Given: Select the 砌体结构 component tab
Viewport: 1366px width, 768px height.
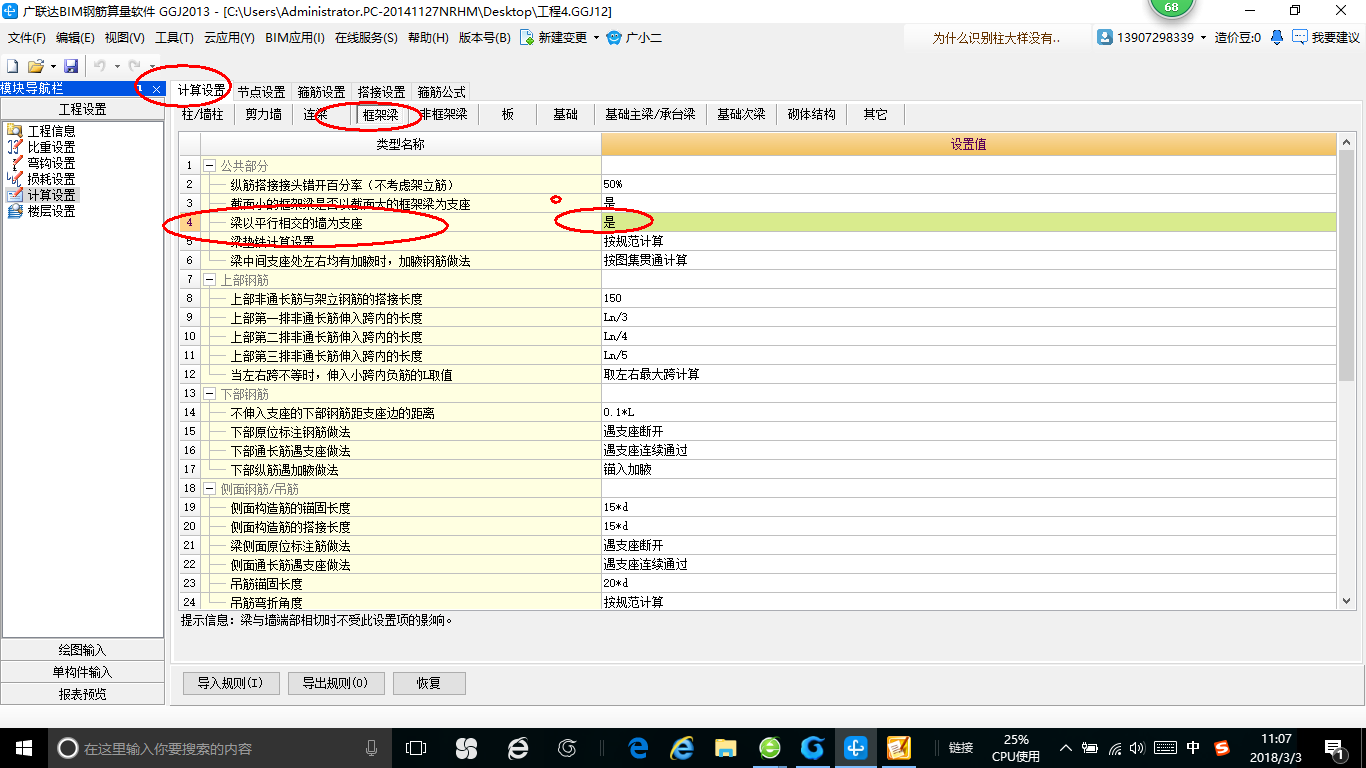Looking at the screenshot, I should click(x=811, y=114).
